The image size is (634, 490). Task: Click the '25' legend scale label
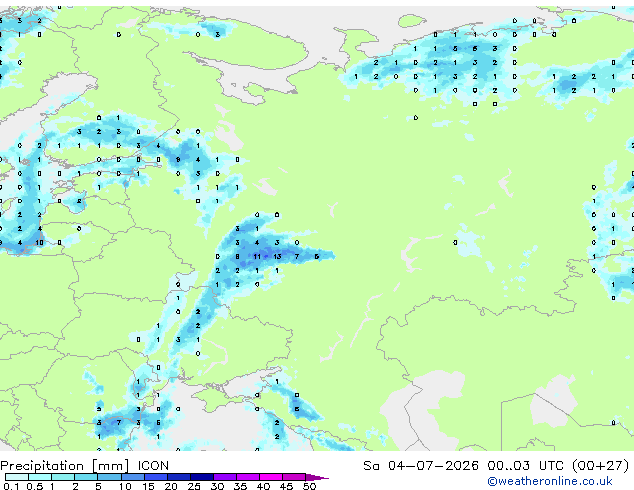coord(194,486)
